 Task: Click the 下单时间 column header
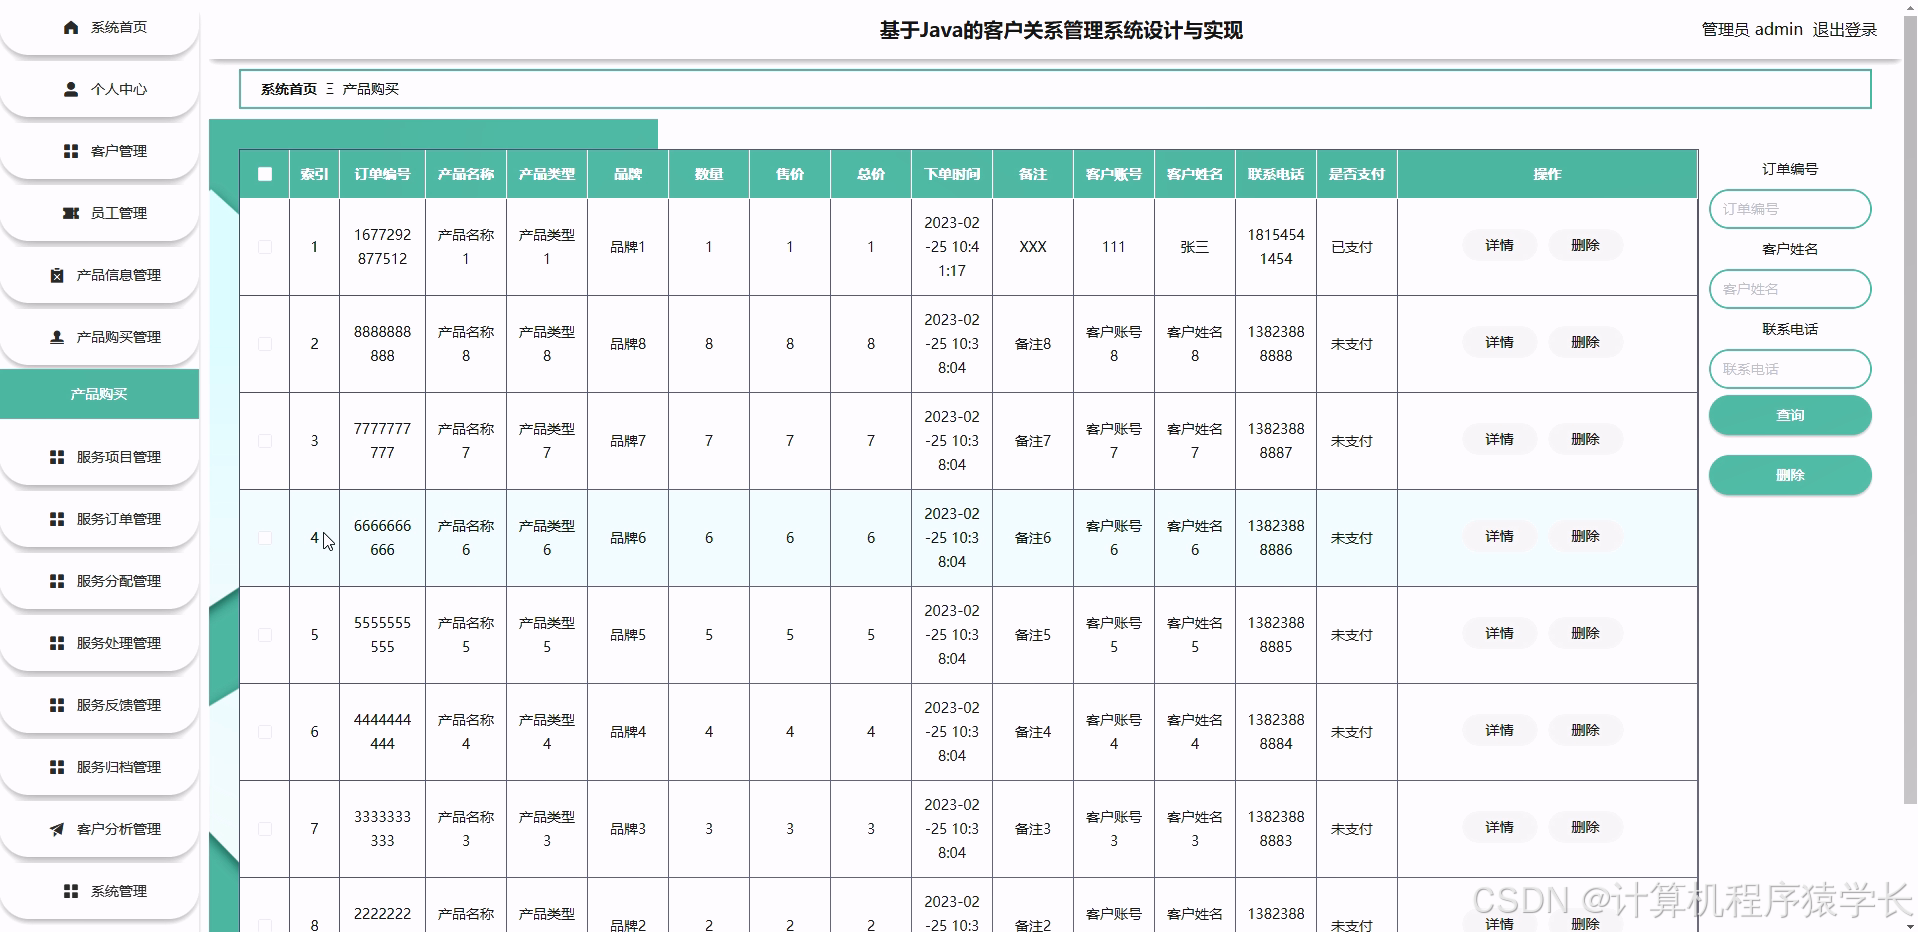952,174
